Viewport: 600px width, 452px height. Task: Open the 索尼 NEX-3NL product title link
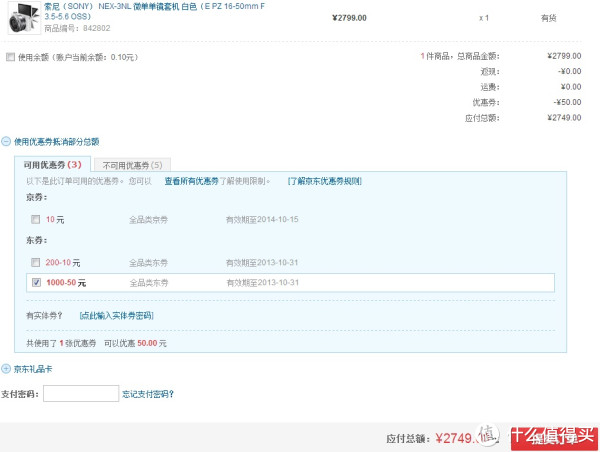tap(154, 11)
